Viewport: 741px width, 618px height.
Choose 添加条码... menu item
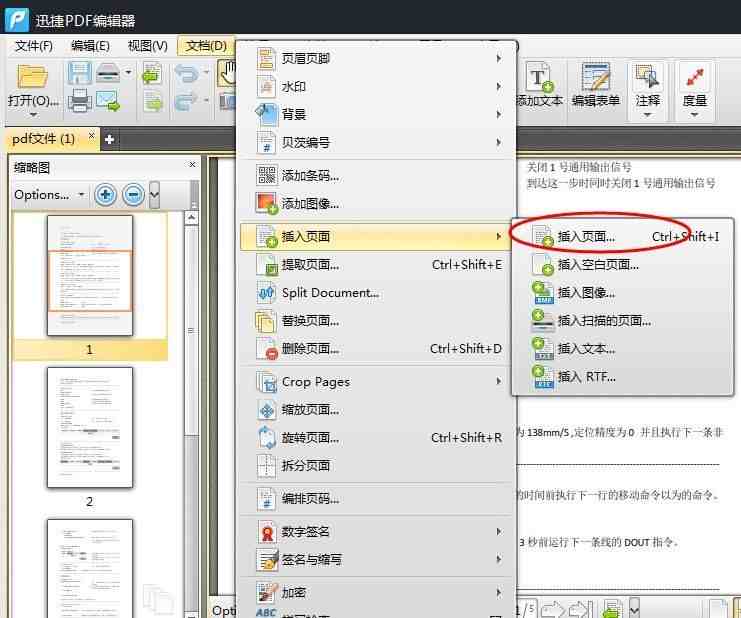click(377, 176)
